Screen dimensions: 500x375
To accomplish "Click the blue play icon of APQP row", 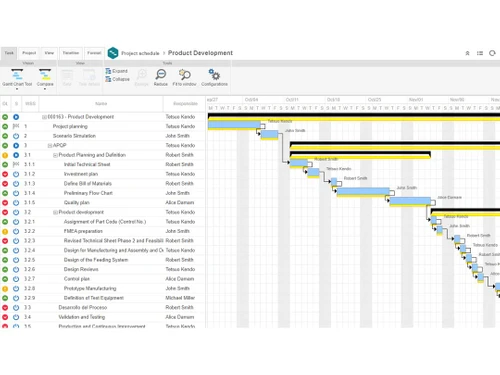I will click(x=16, y=145).
